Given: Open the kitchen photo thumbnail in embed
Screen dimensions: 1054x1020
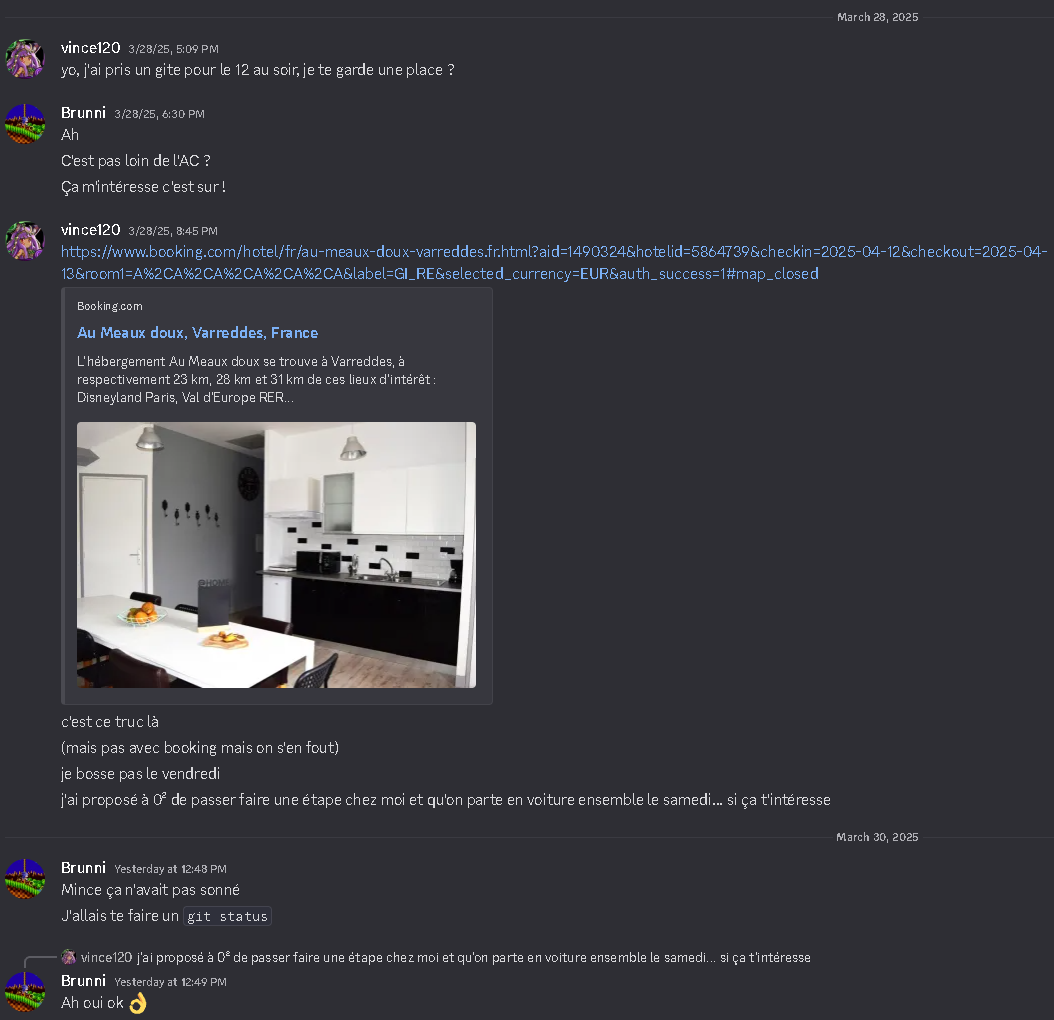Looking at the screenshot, I should pyautogui.click(x=276, y=555).
